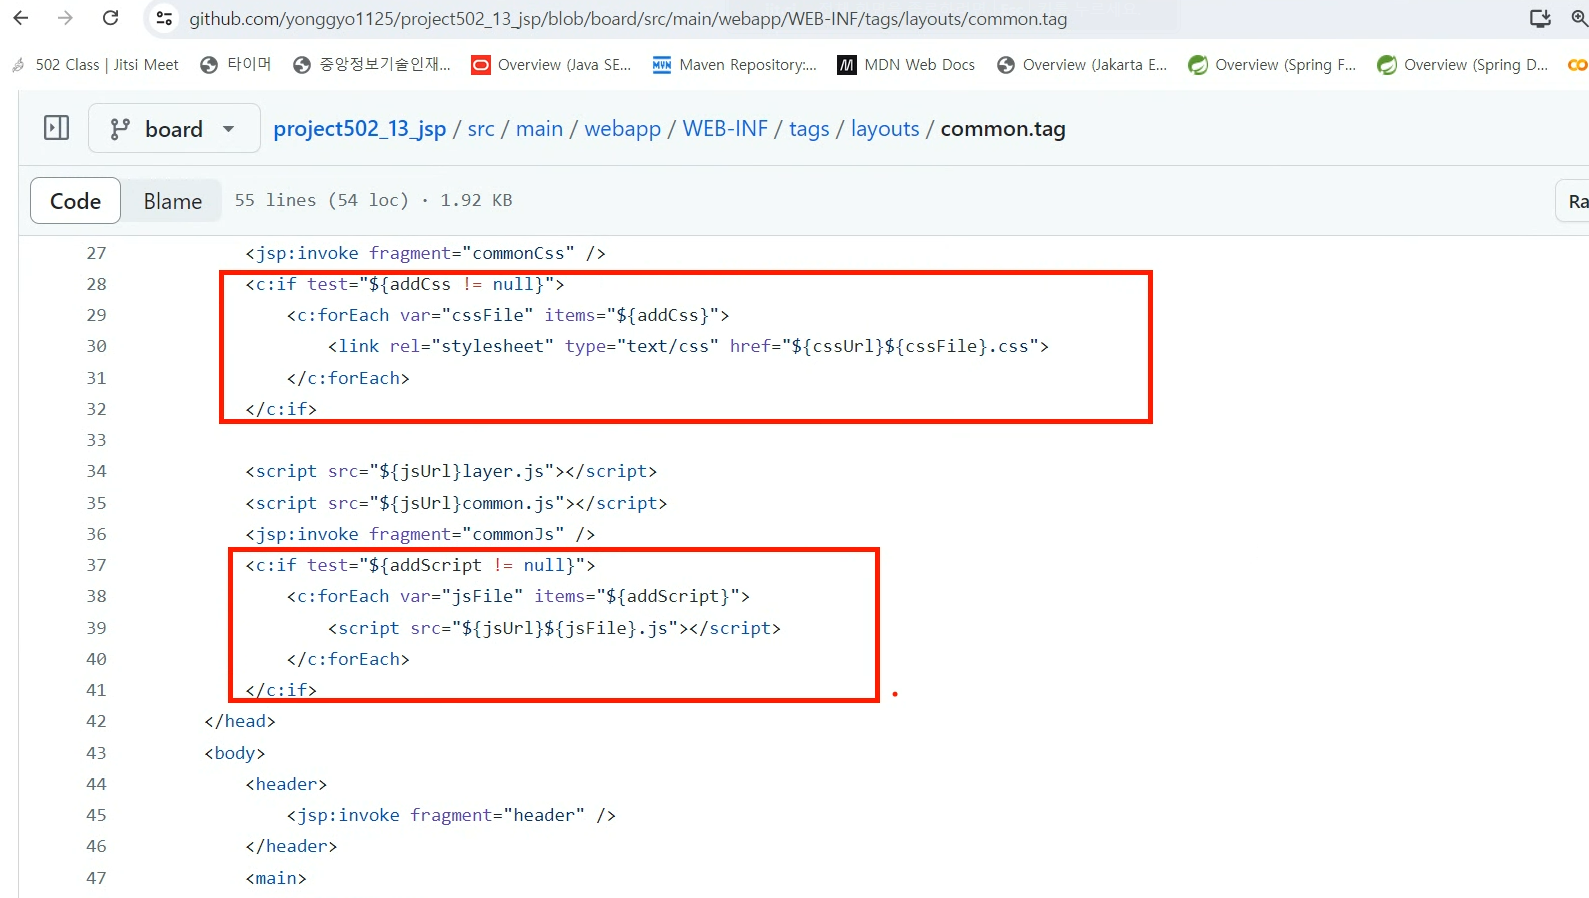
Task: Select line number 47
Action: (96, 878)
